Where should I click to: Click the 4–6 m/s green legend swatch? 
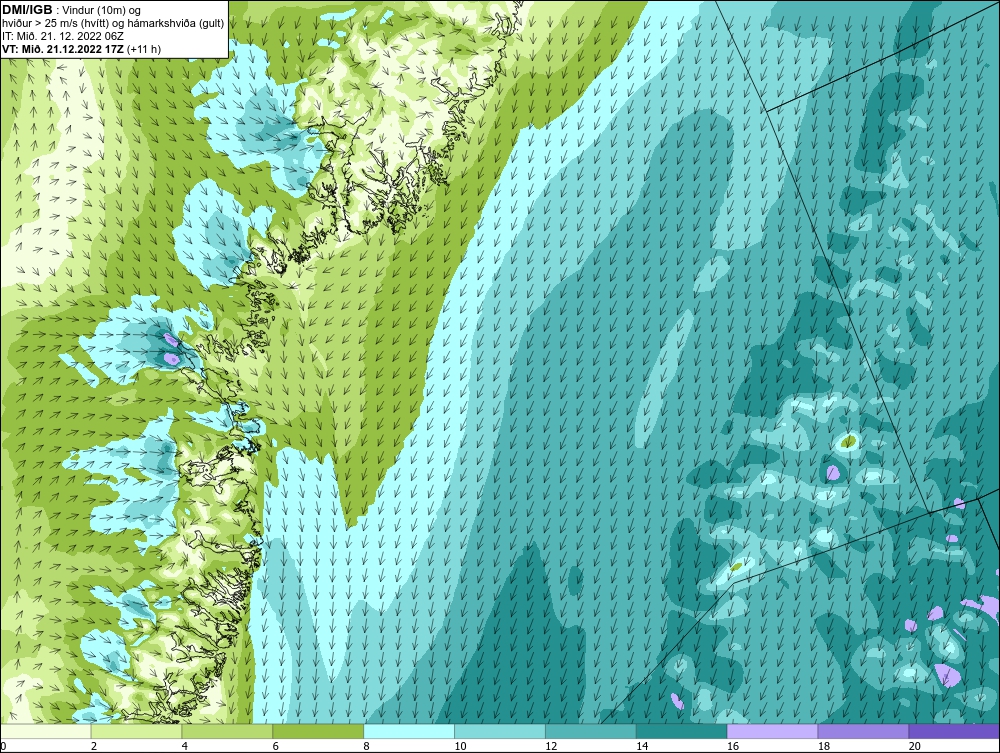[227, 731]
